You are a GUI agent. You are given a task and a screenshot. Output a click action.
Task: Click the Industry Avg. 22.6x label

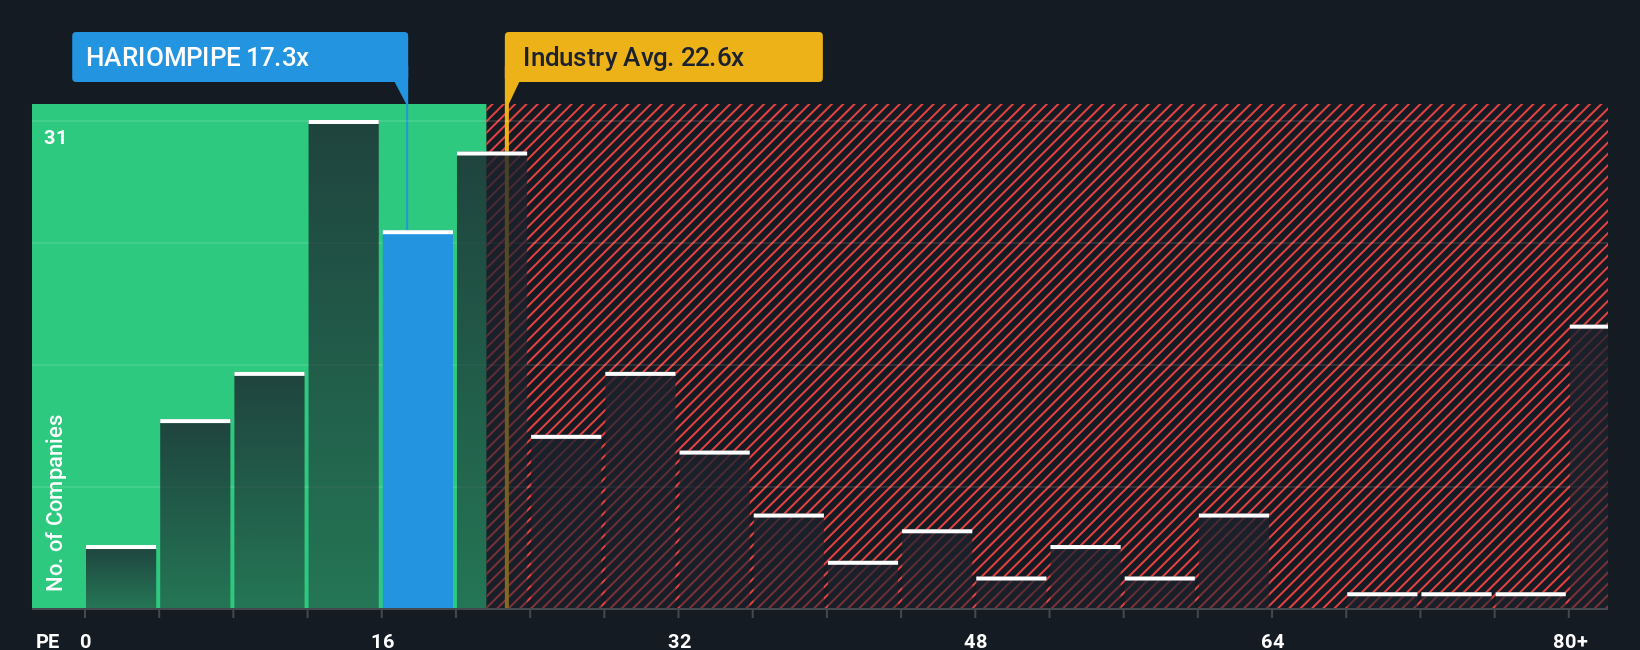(663, 57)
